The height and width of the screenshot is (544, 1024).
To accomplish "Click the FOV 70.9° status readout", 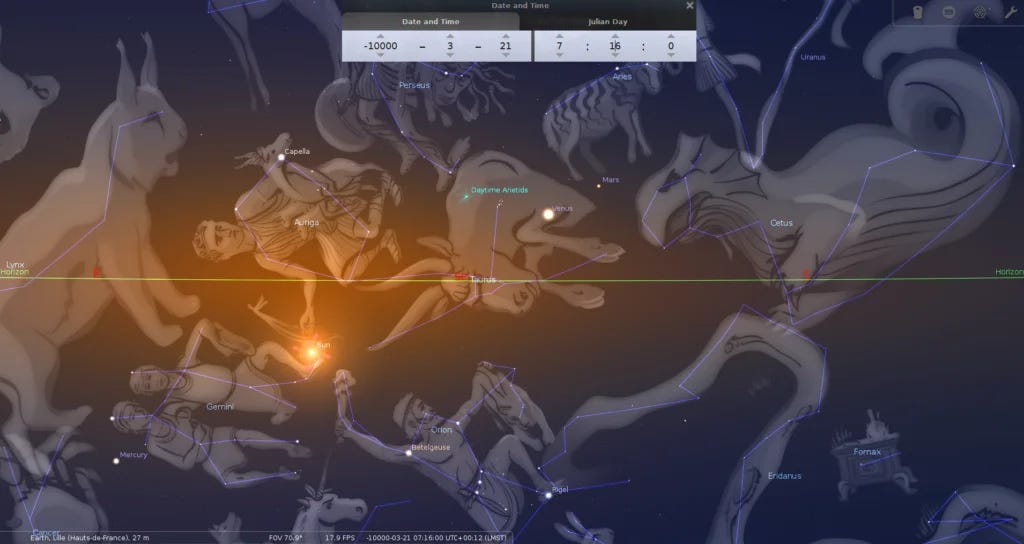I will (284, 538).
